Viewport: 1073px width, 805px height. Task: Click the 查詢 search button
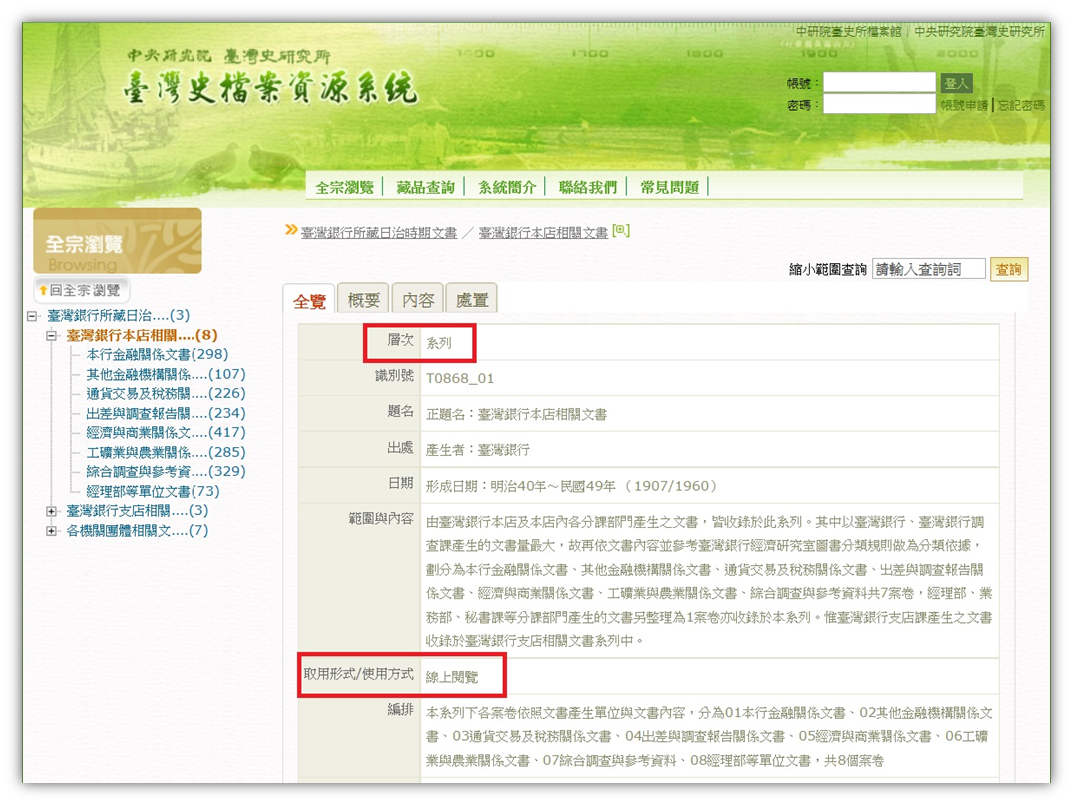1009,269
